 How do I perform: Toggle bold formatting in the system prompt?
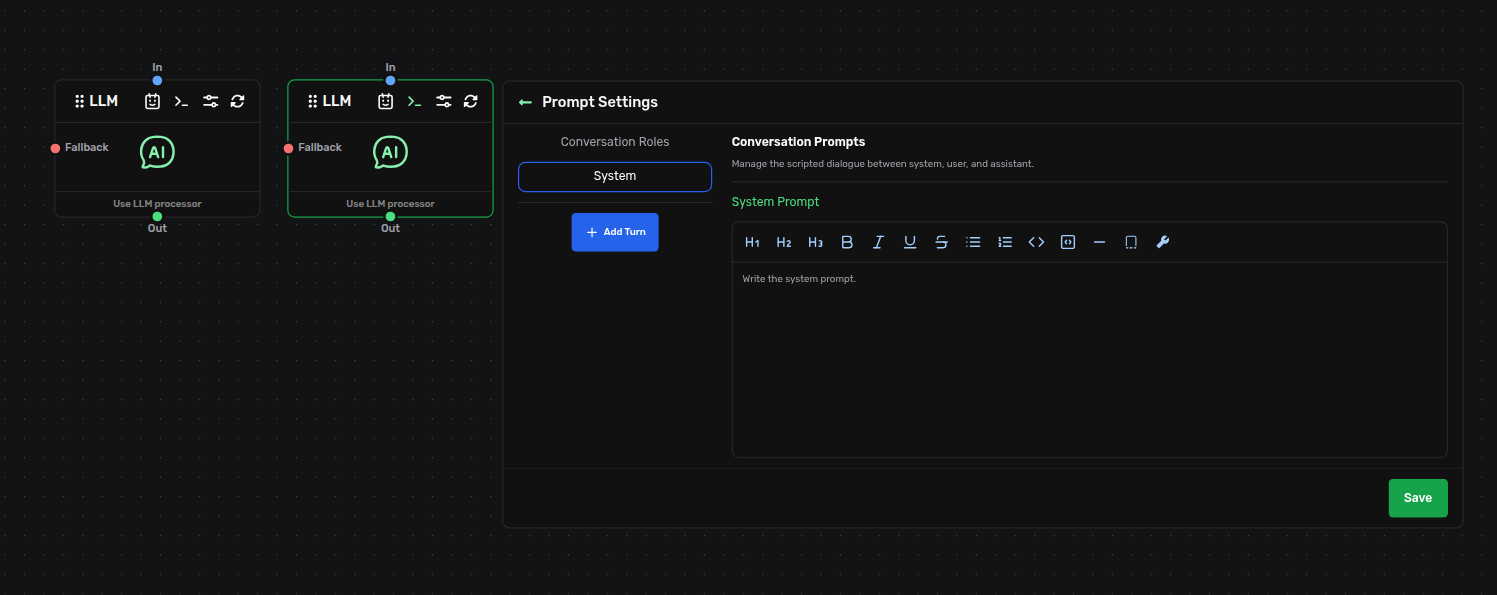[847, 242]
